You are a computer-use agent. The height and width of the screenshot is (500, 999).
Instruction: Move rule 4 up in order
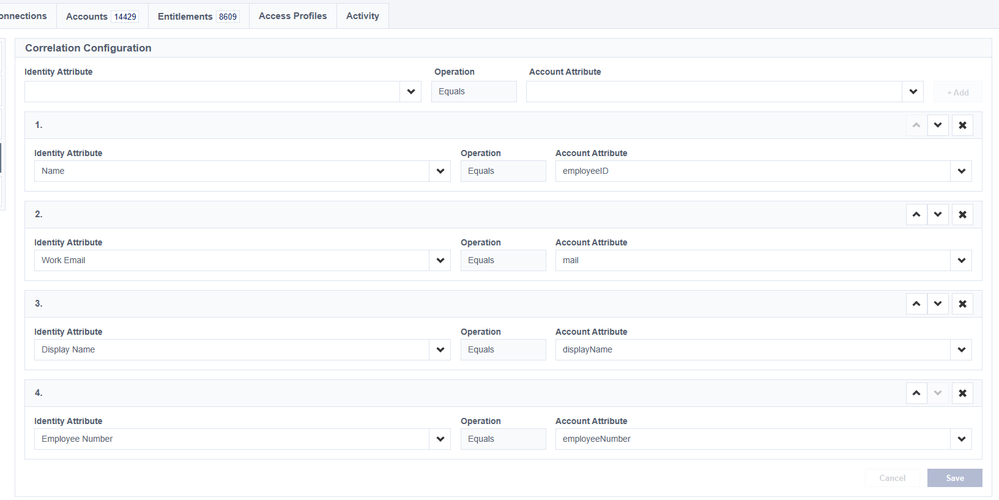pos(916,393)
